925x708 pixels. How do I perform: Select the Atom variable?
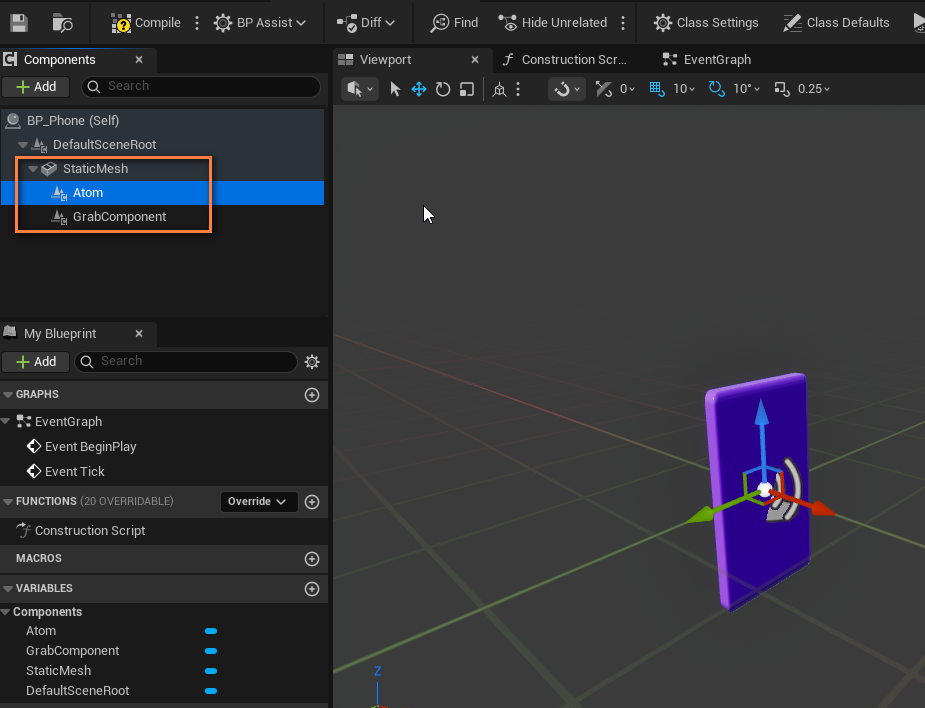click(41, 631)
